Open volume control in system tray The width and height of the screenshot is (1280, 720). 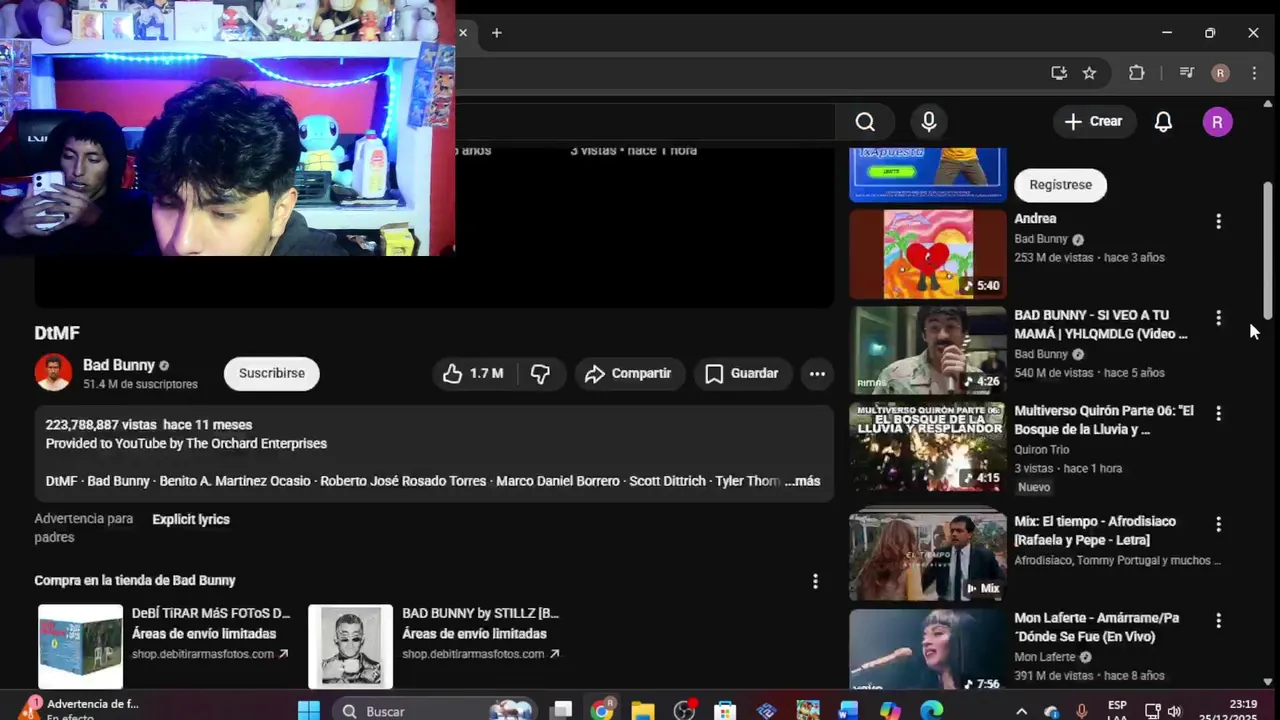click(x=1174, y=711)
